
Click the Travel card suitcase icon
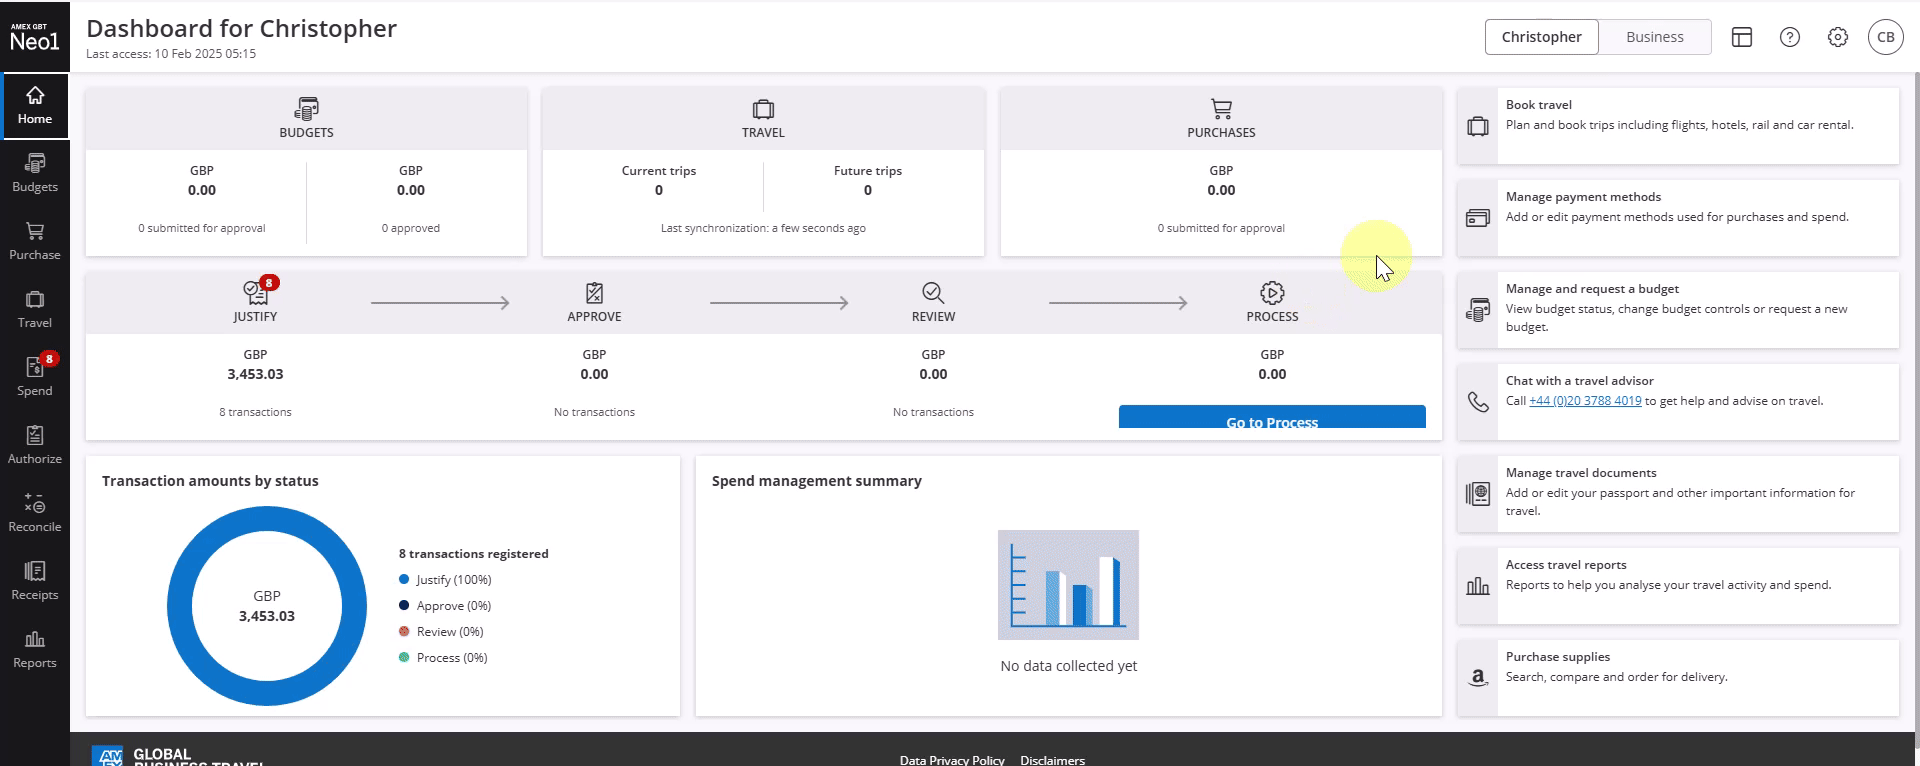point(763,108)
